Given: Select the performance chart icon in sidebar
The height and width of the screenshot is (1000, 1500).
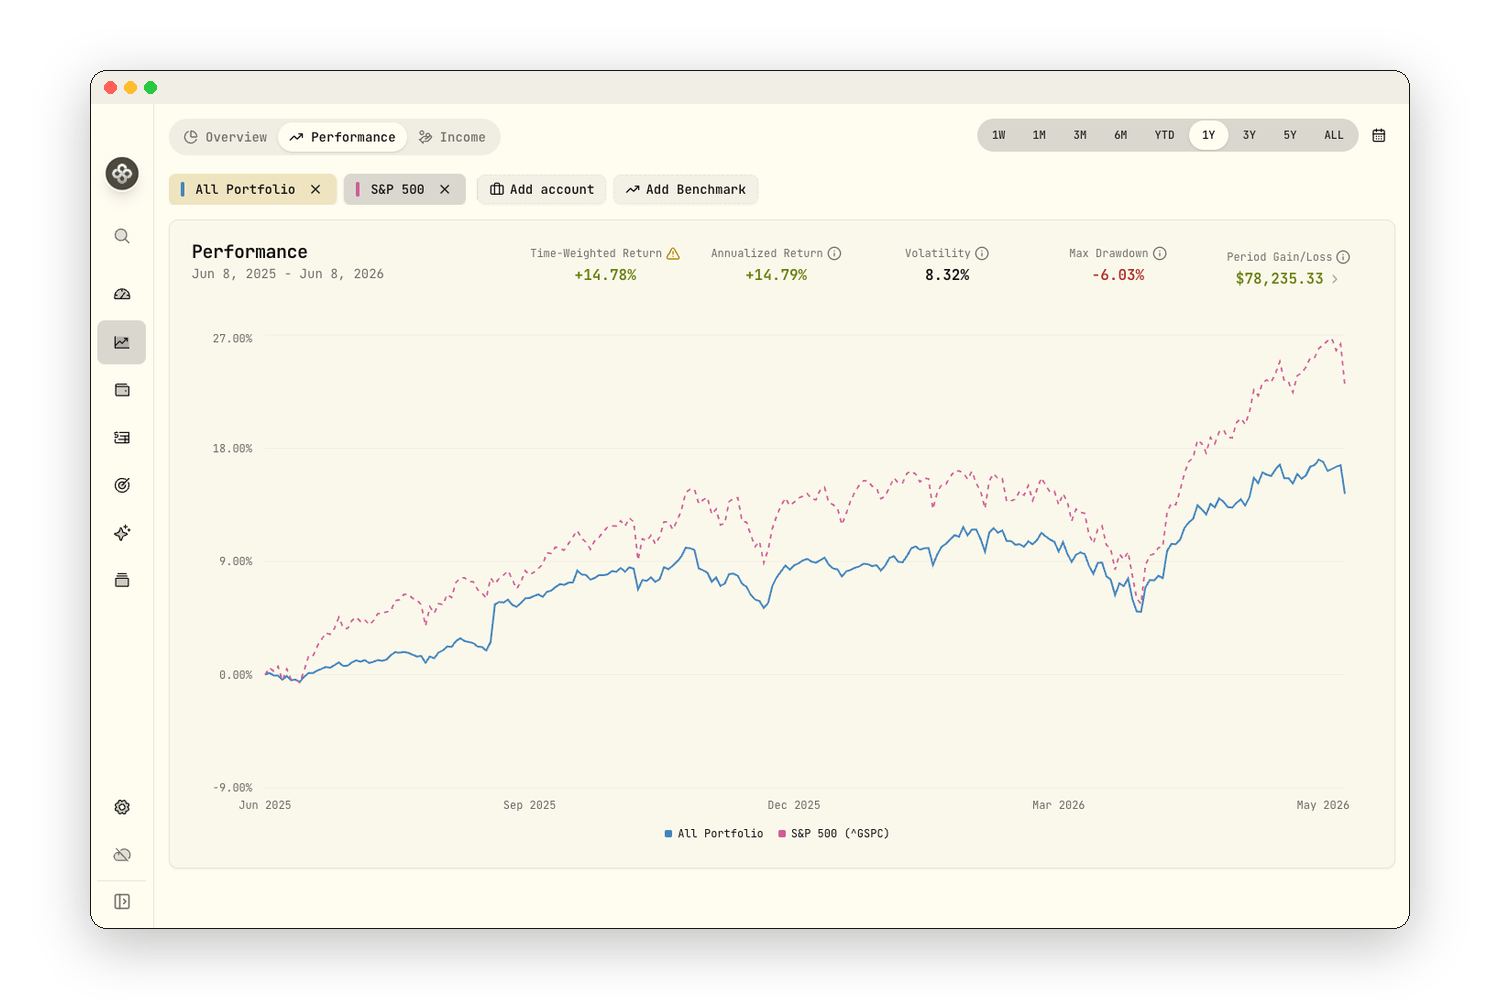Looking at the screenshot, I should point(122,342).
